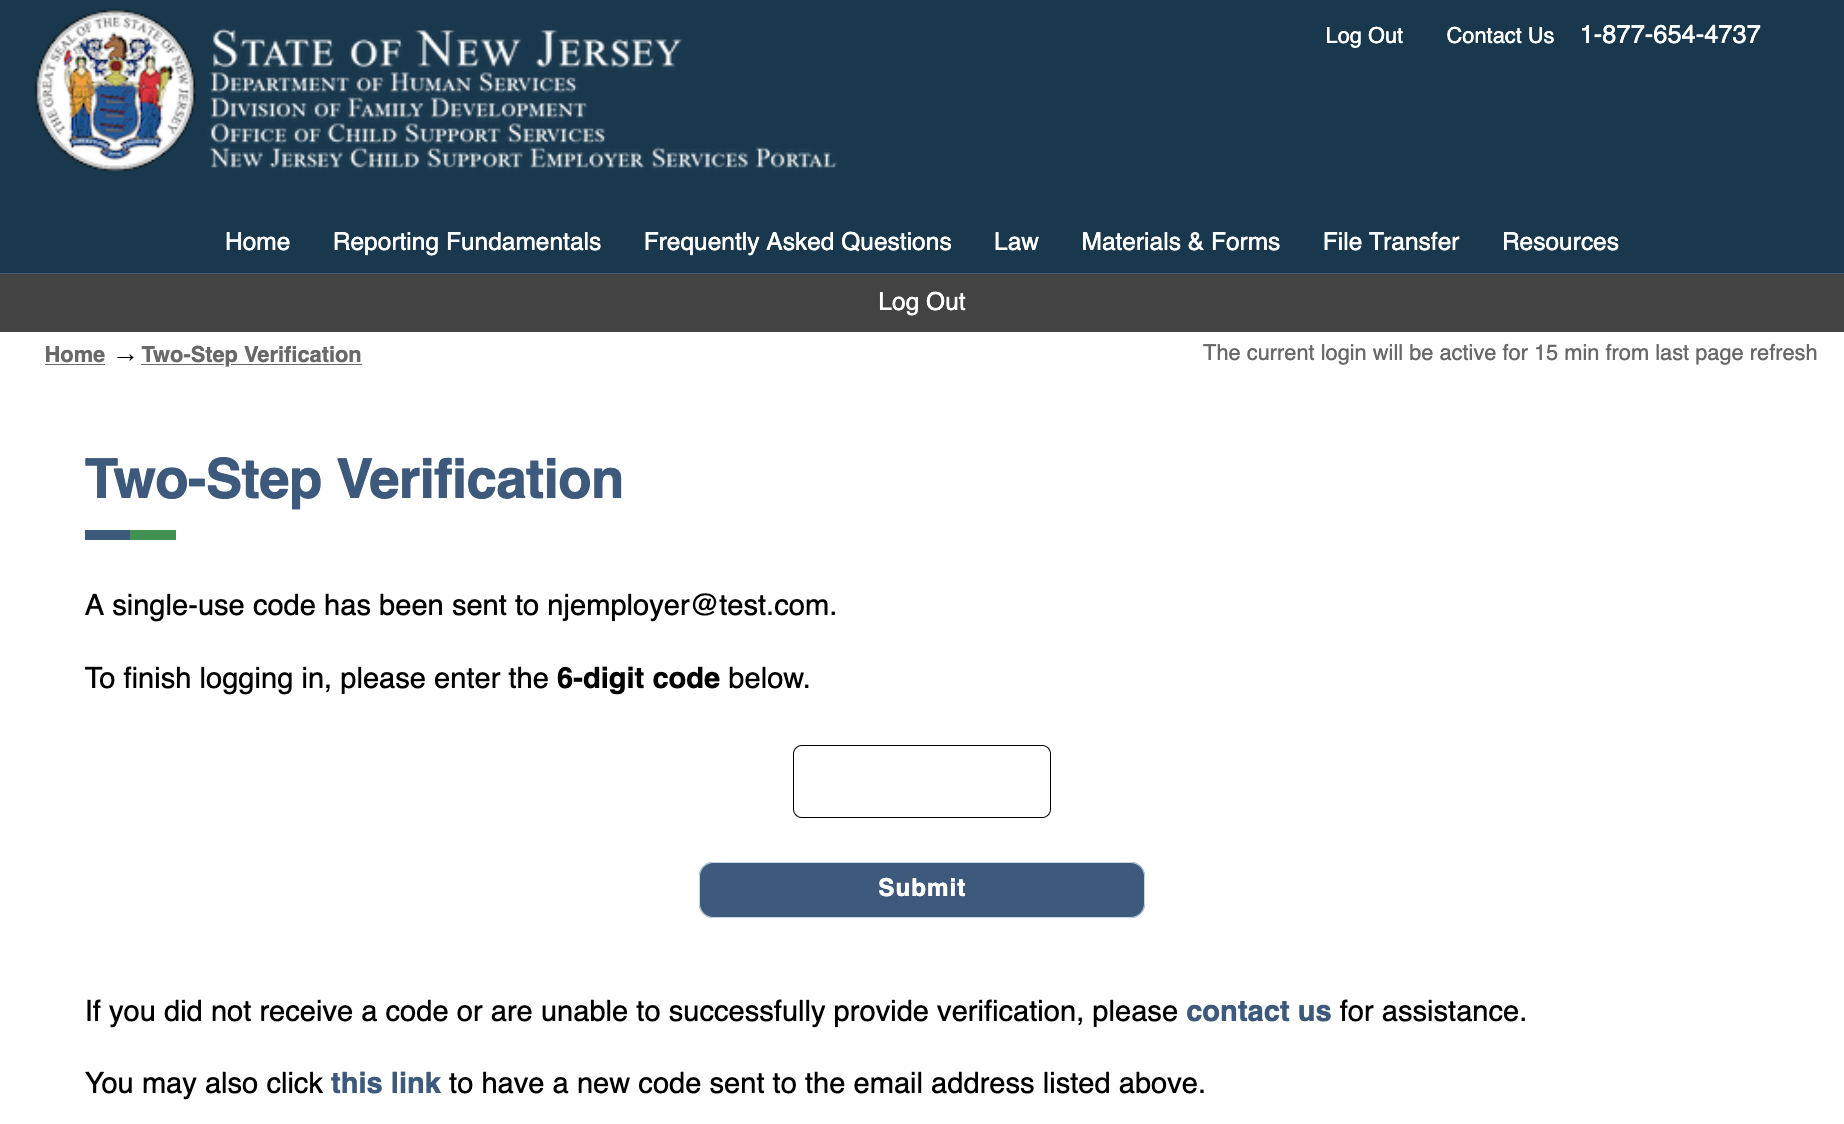
Task: Click Home in the breadcrumb trail
Action: 74,354
